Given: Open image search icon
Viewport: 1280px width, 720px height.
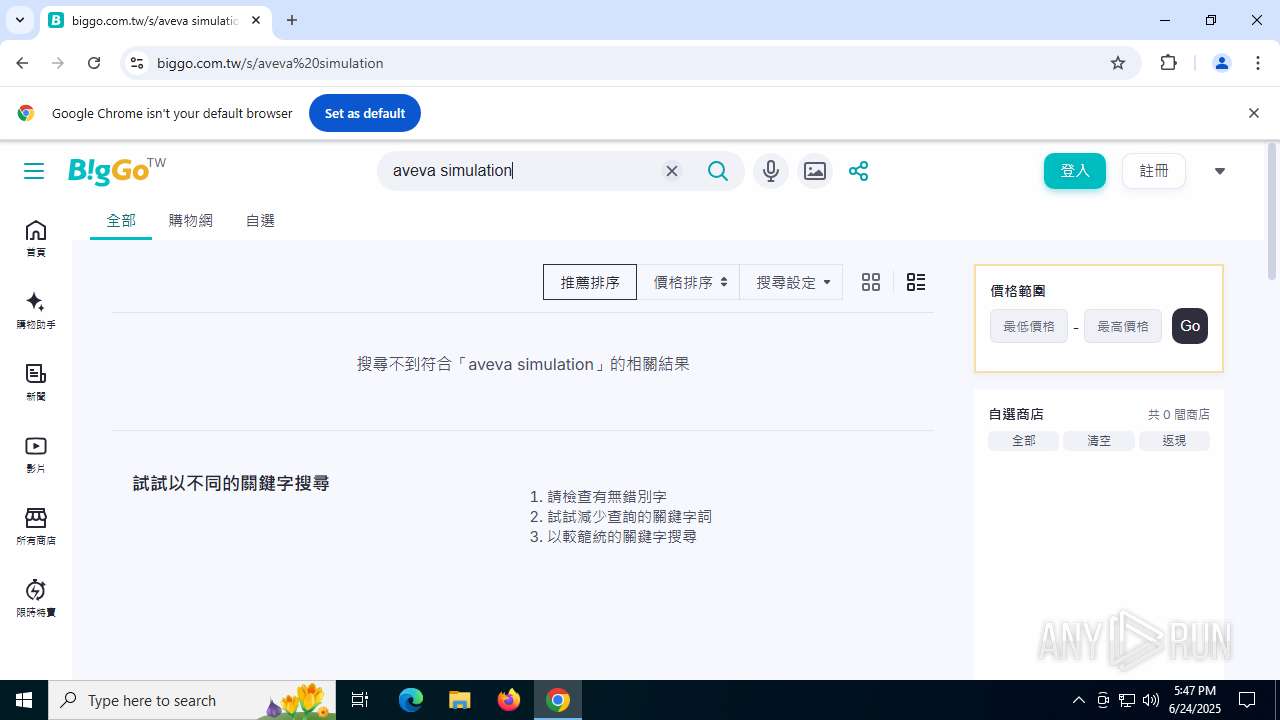Looking at the screenshot, I should coord(815,171).
